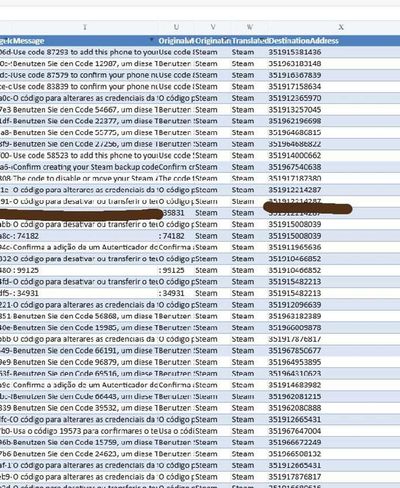Screen dimensions: 400x488
Task: Select column U header
Action: (x=177, y=27)
